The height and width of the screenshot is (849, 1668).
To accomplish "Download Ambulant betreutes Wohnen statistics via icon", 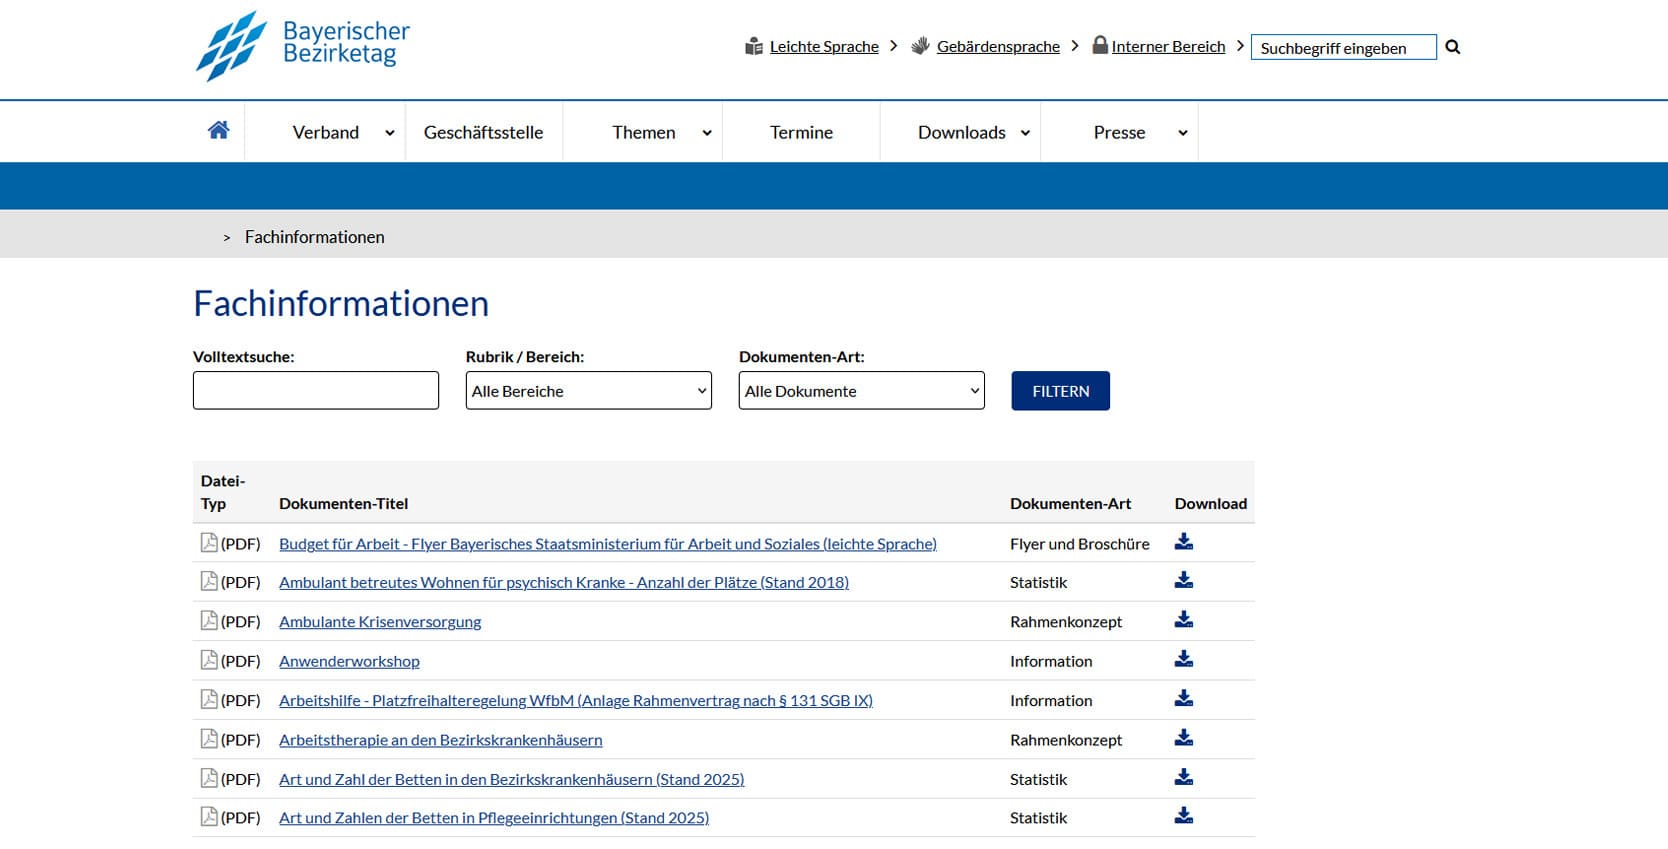I will tap(1183, 580).
